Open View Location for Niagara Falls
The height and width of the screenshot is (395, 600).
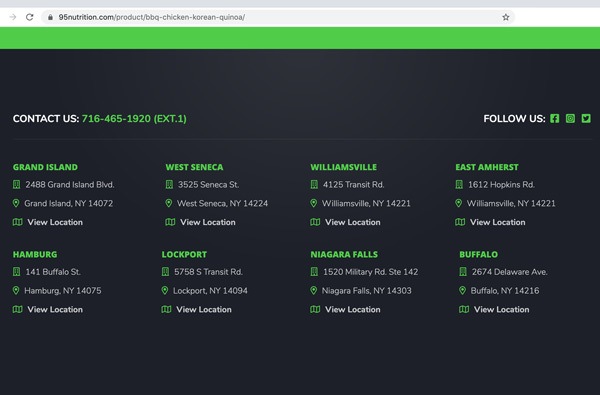click(x=353, y=309)
